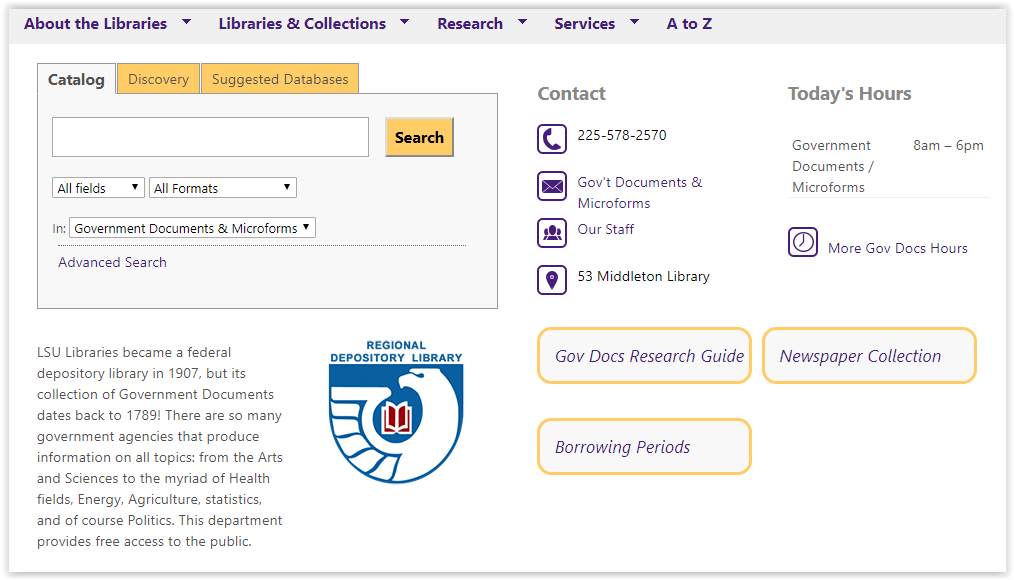Click the 53 Middleton Library address

pos(643,277)
